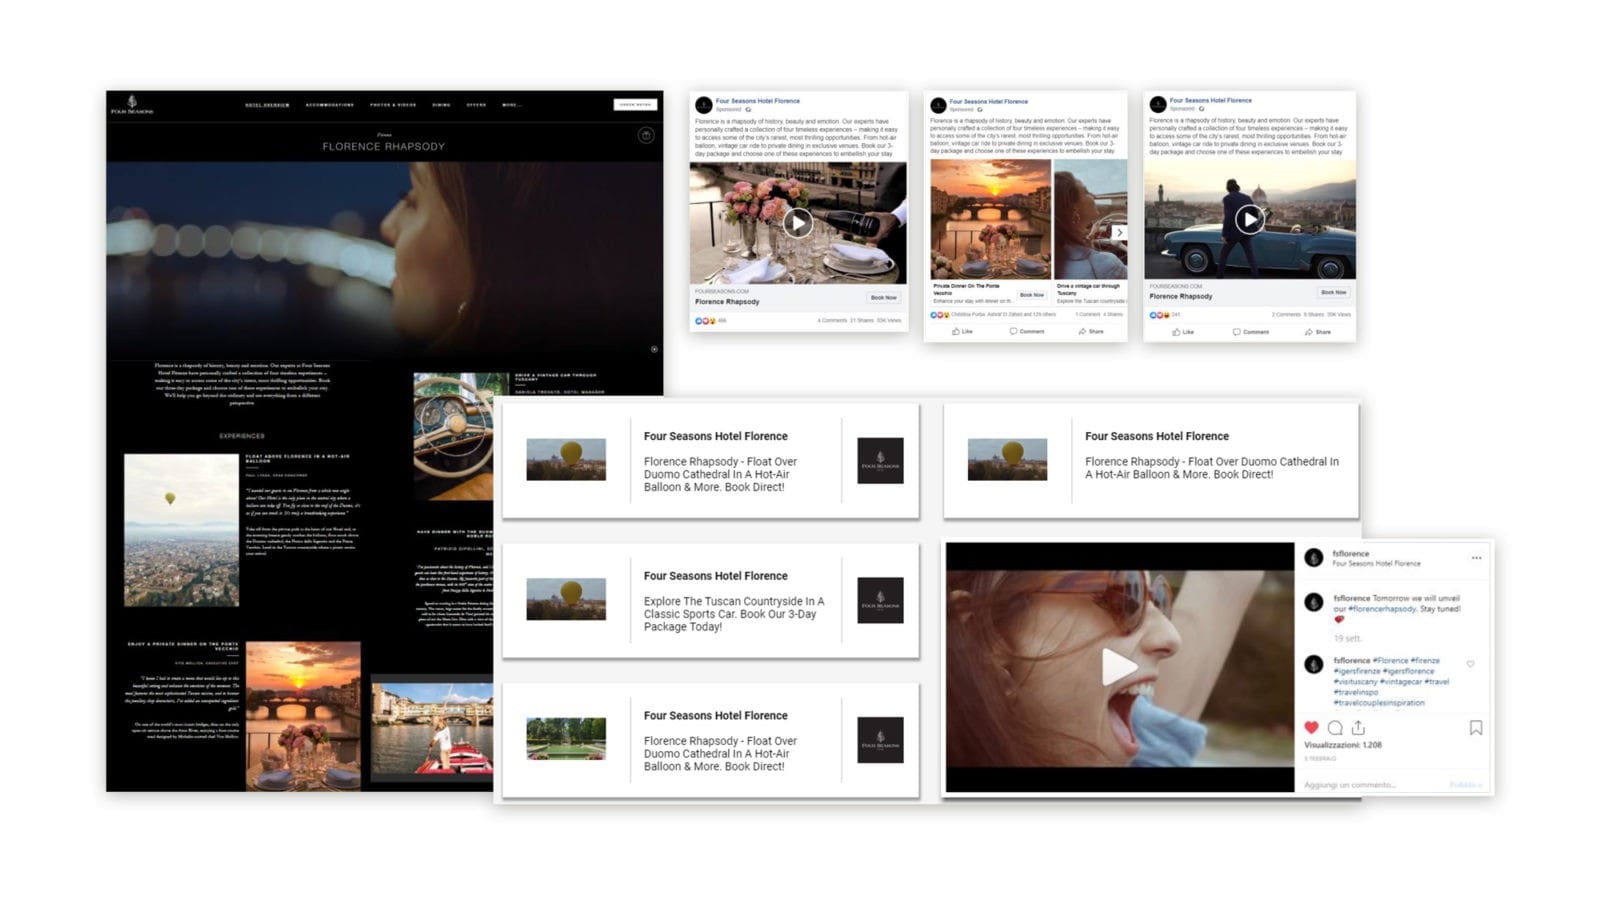Play the vintage car video in third Facebook ad

1249,219
